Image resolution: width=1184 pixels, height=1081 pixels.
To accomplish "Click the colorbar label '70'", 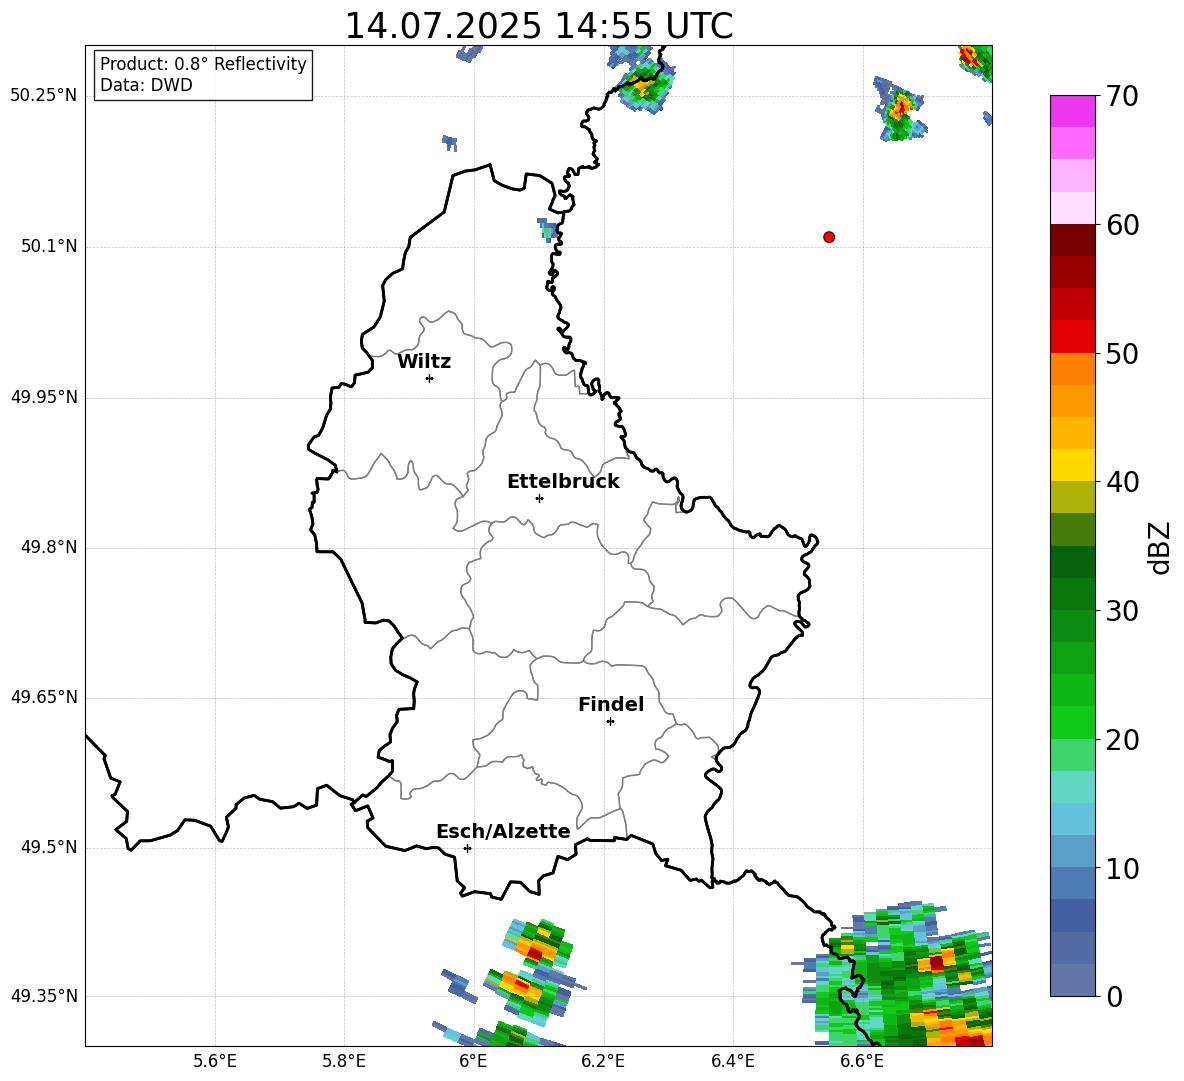I will click(x=1122, y=96).
